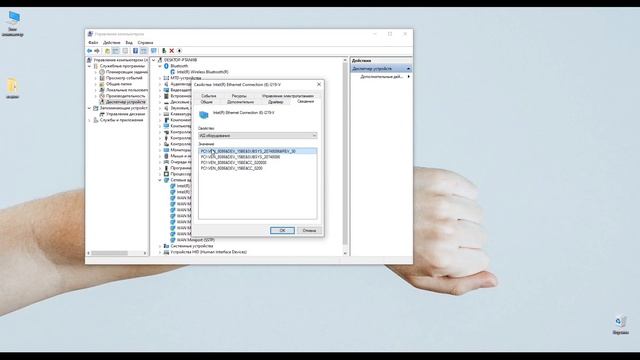Open the Вид menu

pos(129,42)
